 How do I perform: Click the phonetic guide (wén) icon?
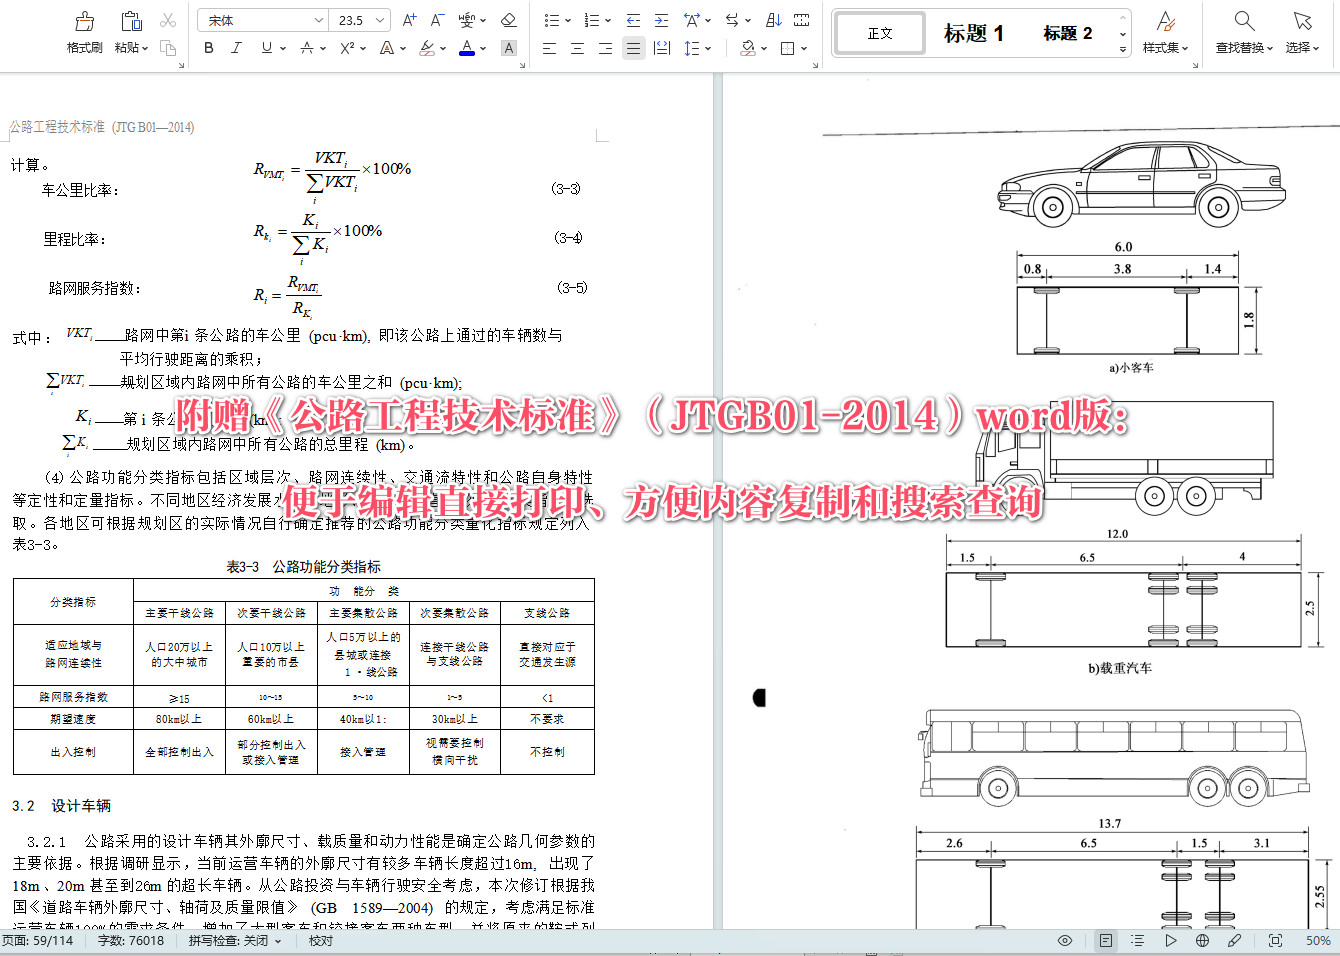click(467, 20)
